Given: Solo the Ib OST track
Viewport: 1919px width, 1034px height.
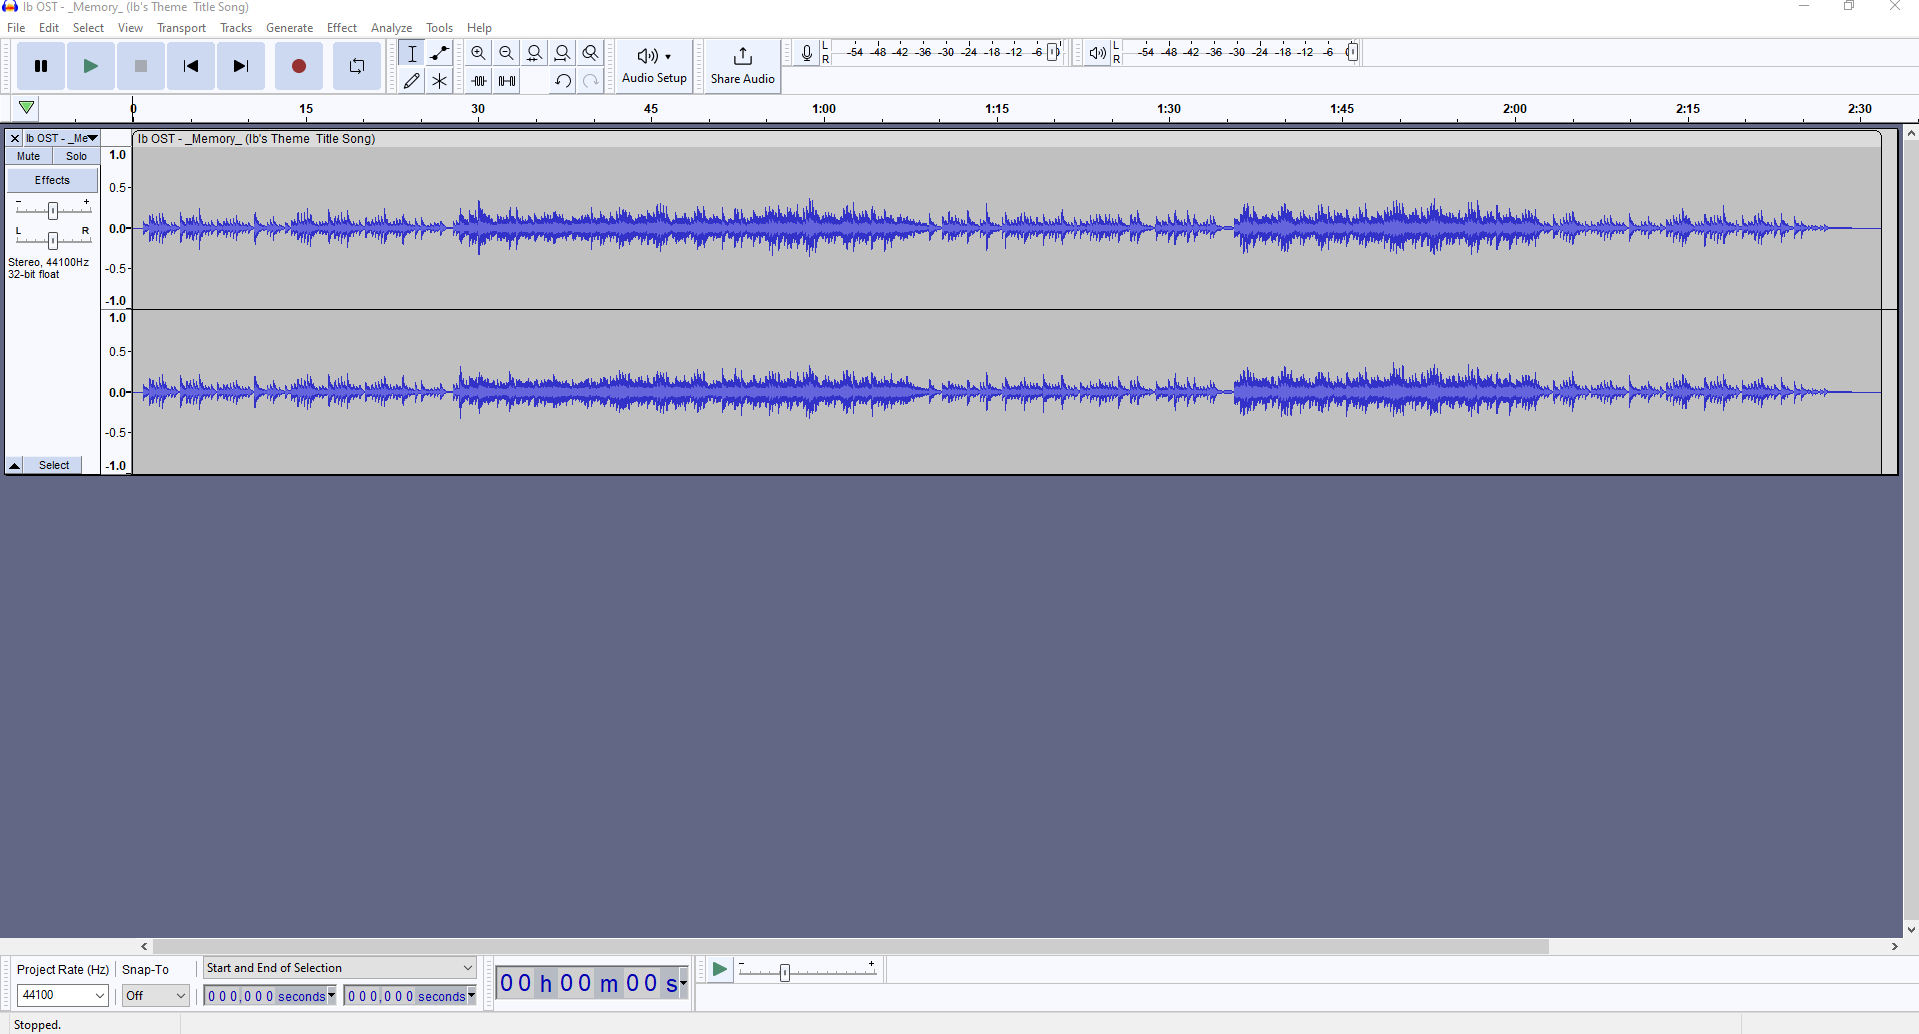Looking at the screenshot, I should 76,156.
